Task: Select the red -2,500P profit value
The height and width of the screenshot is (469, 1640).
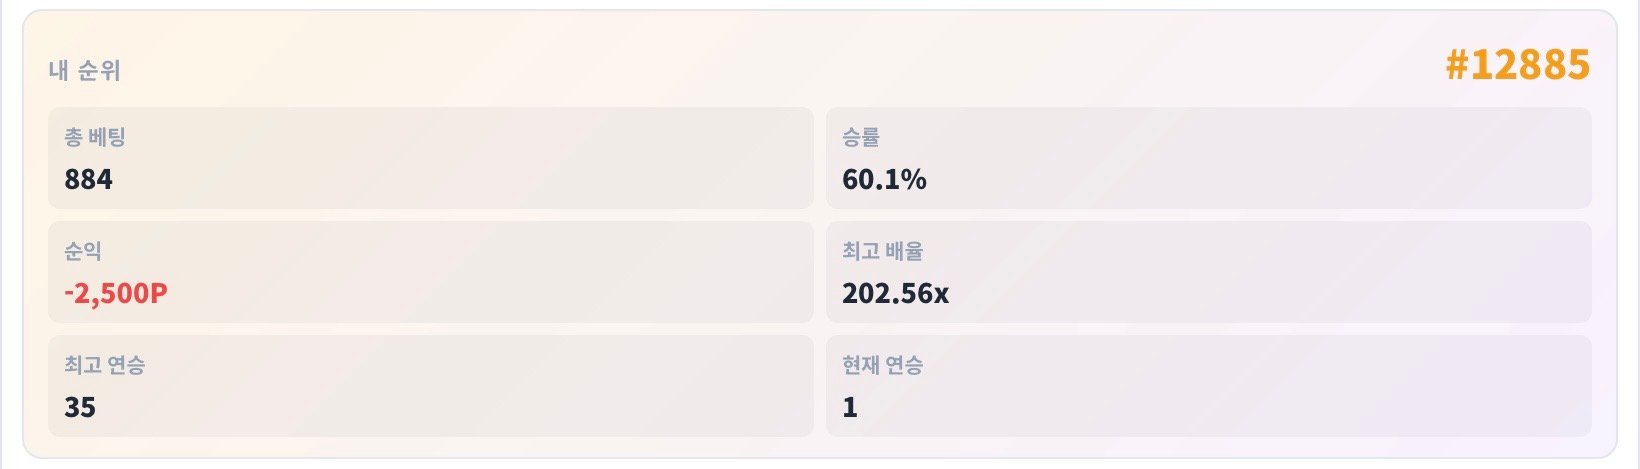Action: click(x=115, y=294)
